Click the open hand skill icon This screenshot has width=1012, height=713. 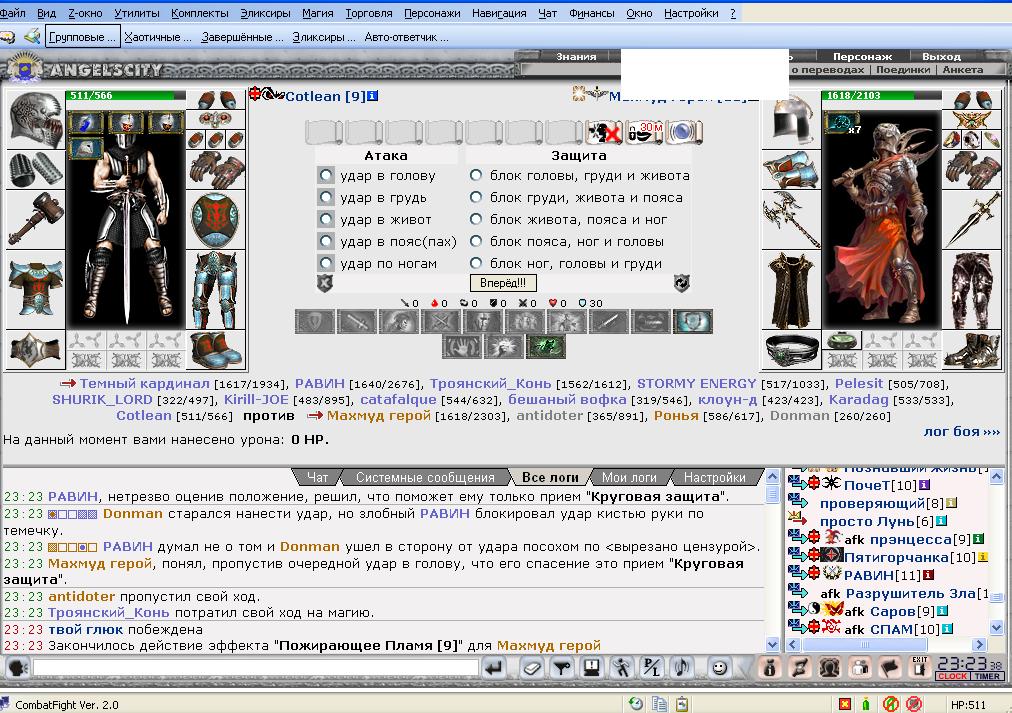tap(462, 346)
